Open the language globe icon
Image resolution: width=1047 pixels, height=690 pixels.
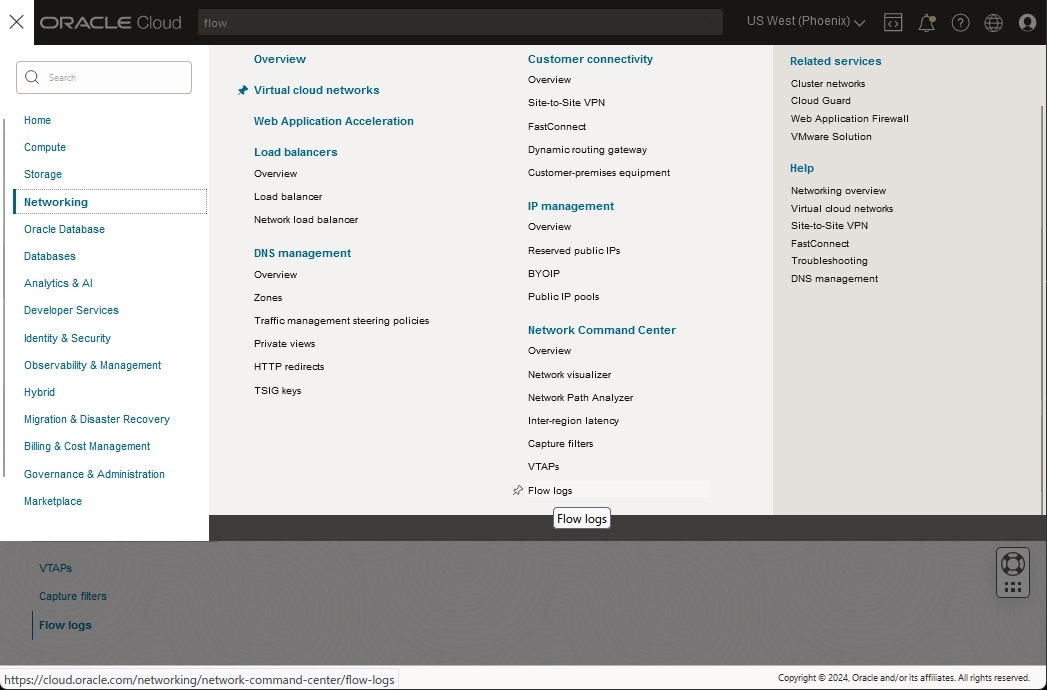994,23
